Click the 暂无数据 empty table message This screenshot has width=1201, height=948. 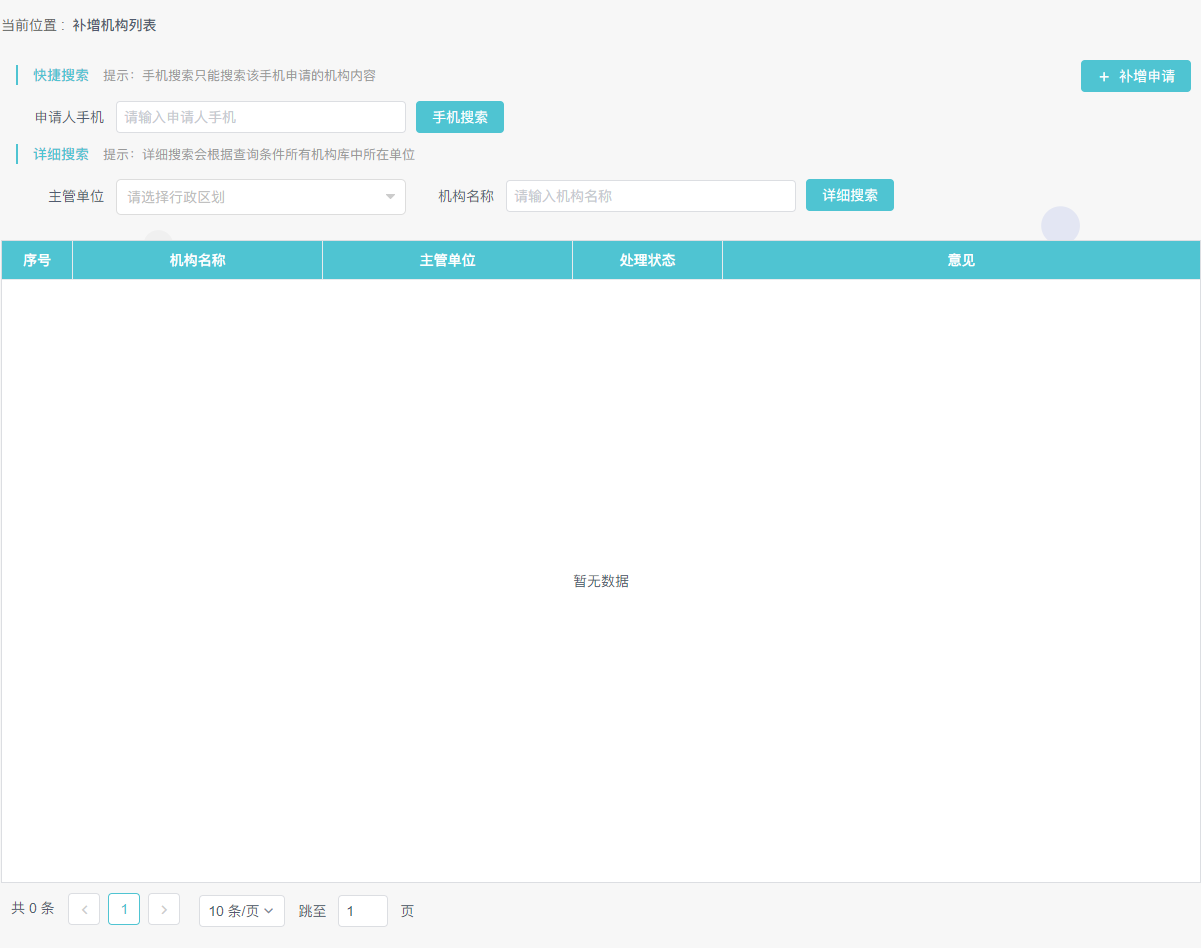pos(601,581)
